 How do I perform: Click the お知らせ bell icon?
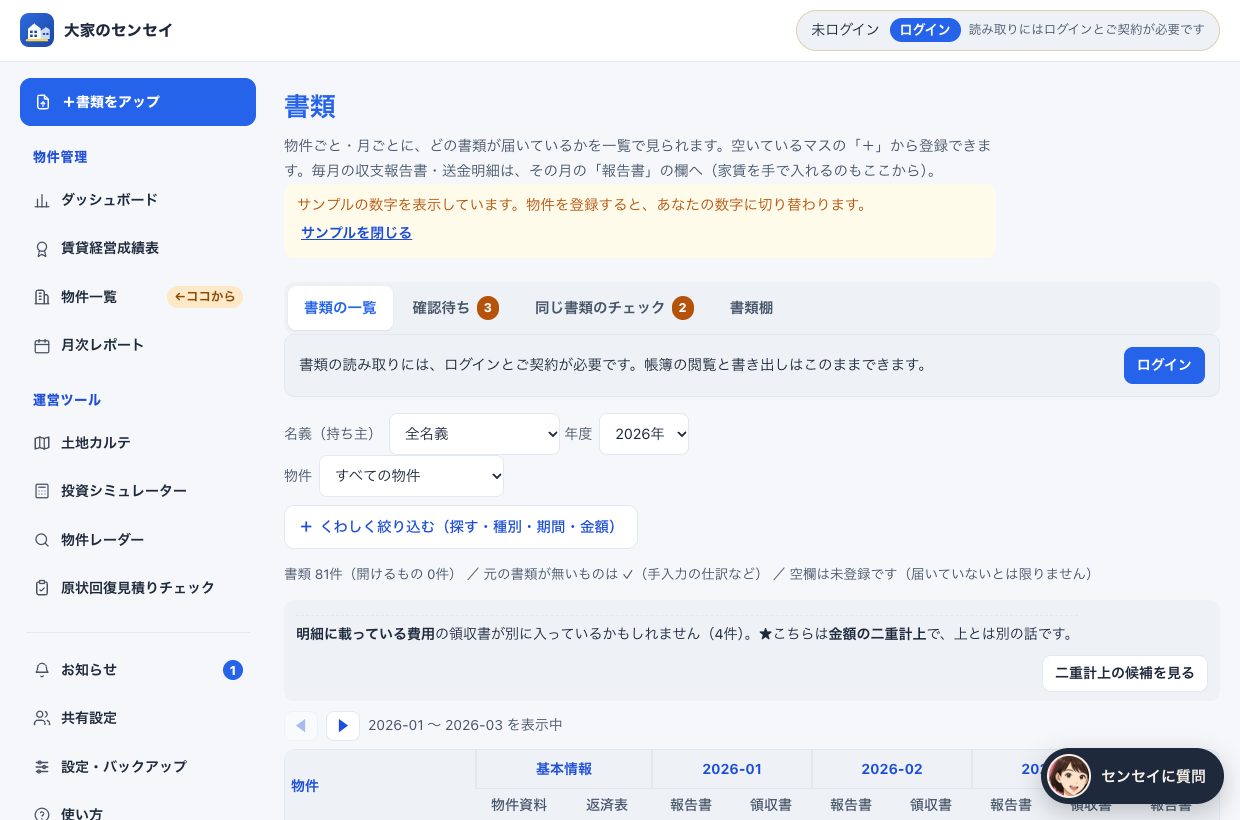click(x=42, y=670)
